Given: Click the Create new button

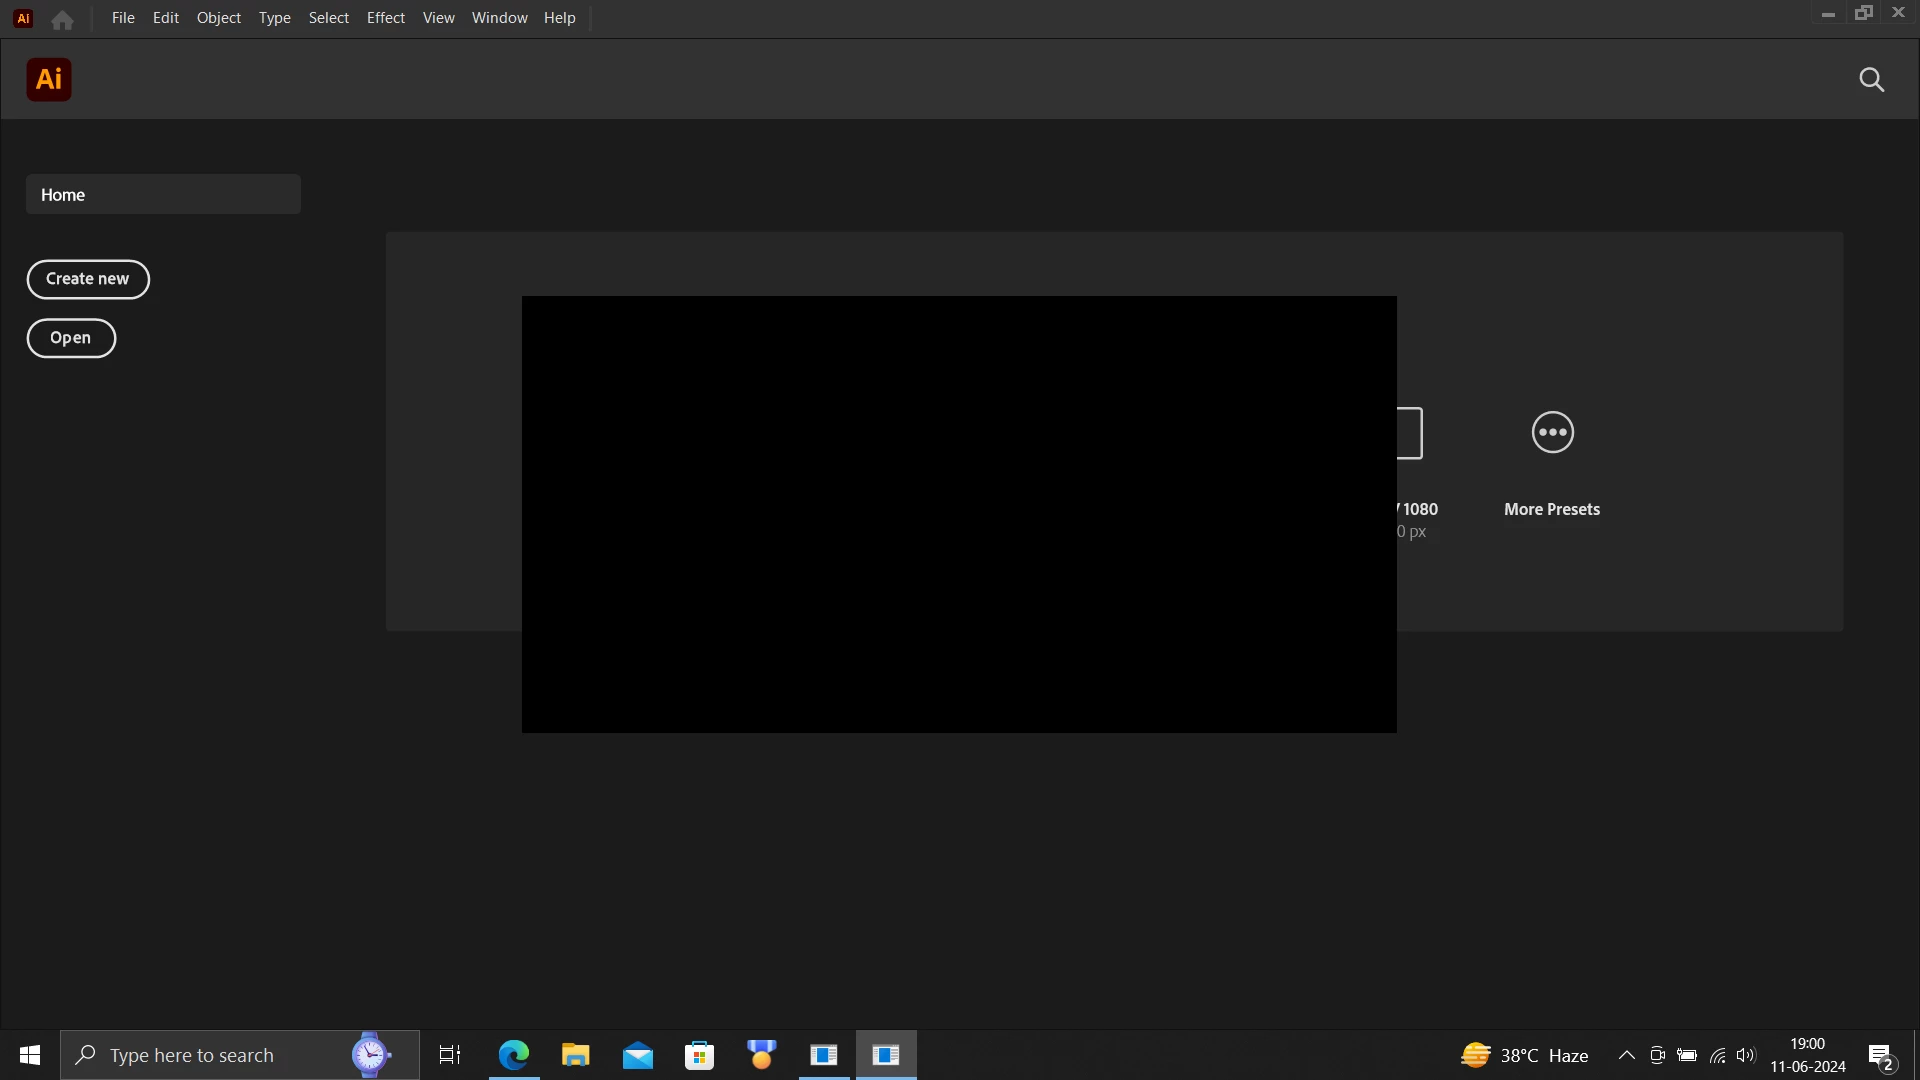Looking at the screenshot, I should (x=88, y=279).
